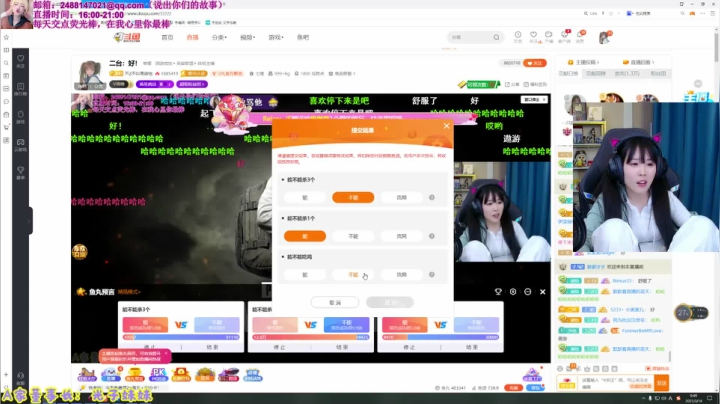Click the greyed submit button in the dialog

[x=390, y=303]
